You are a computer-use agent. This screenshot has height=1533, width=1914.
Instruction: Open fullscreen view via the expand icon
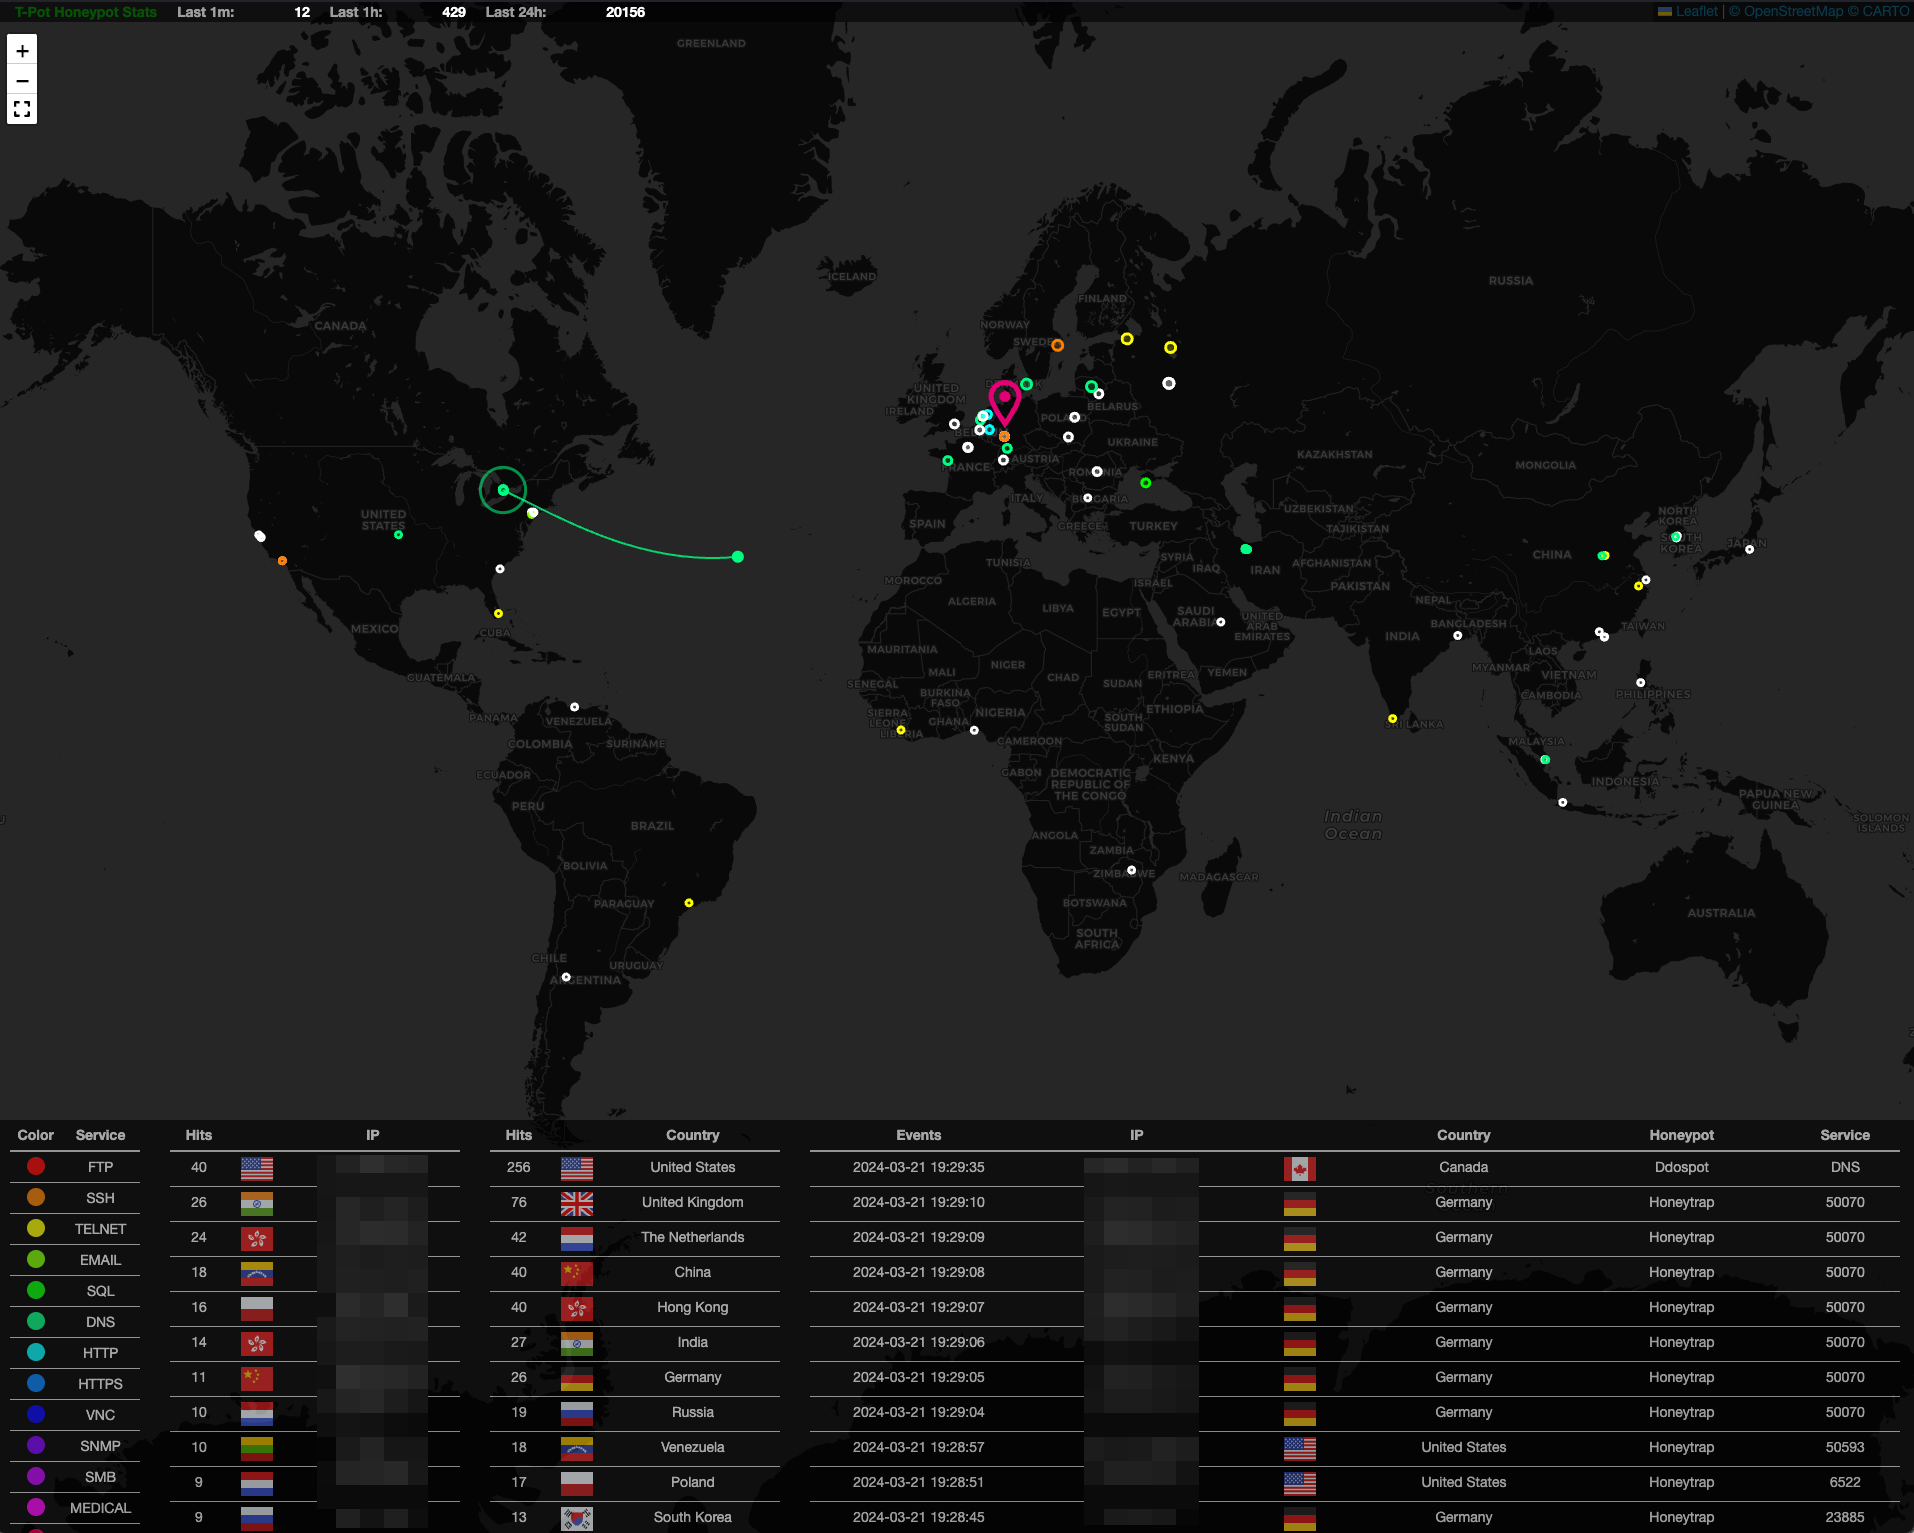click(22, 109)
